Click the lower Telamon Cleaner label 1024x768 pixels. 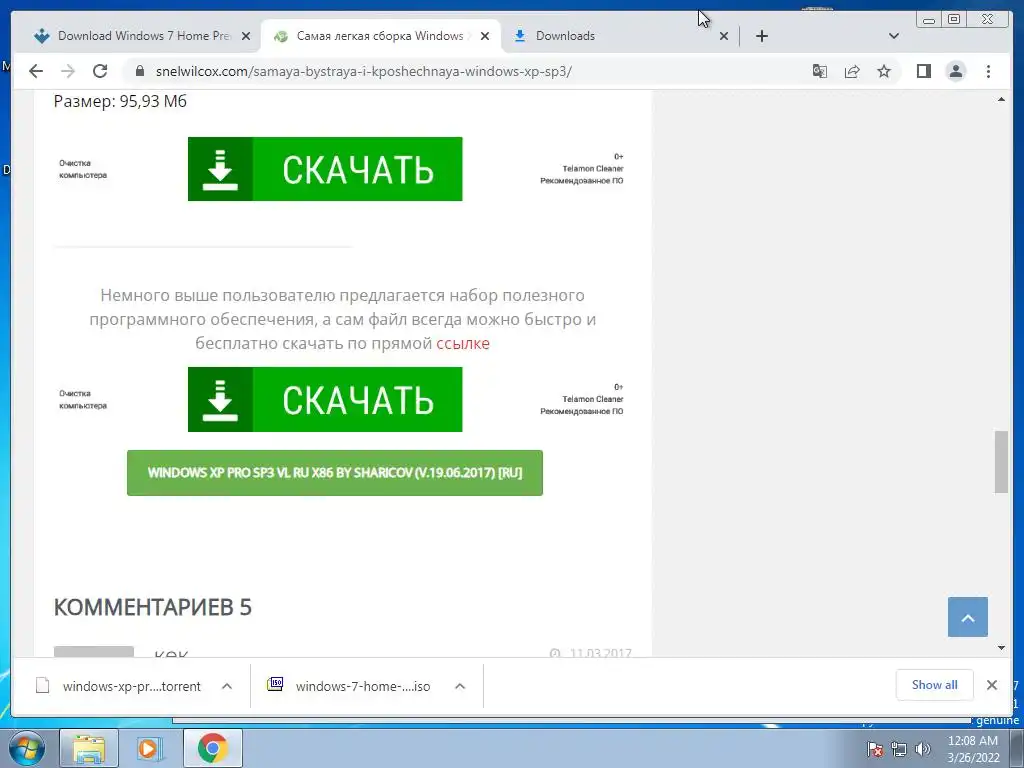tap(592, 399)
